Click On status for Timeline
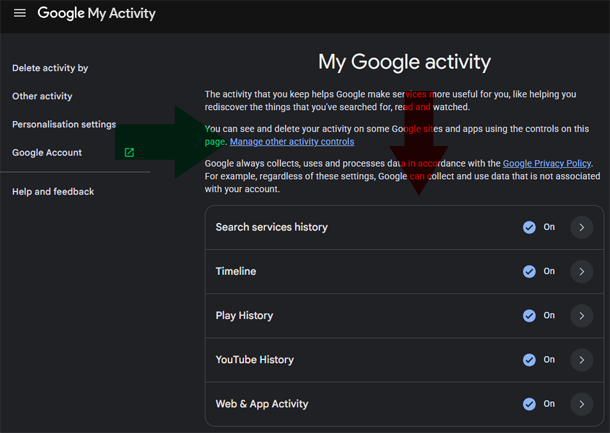The image size is (610, 433). tap(549, 272)
